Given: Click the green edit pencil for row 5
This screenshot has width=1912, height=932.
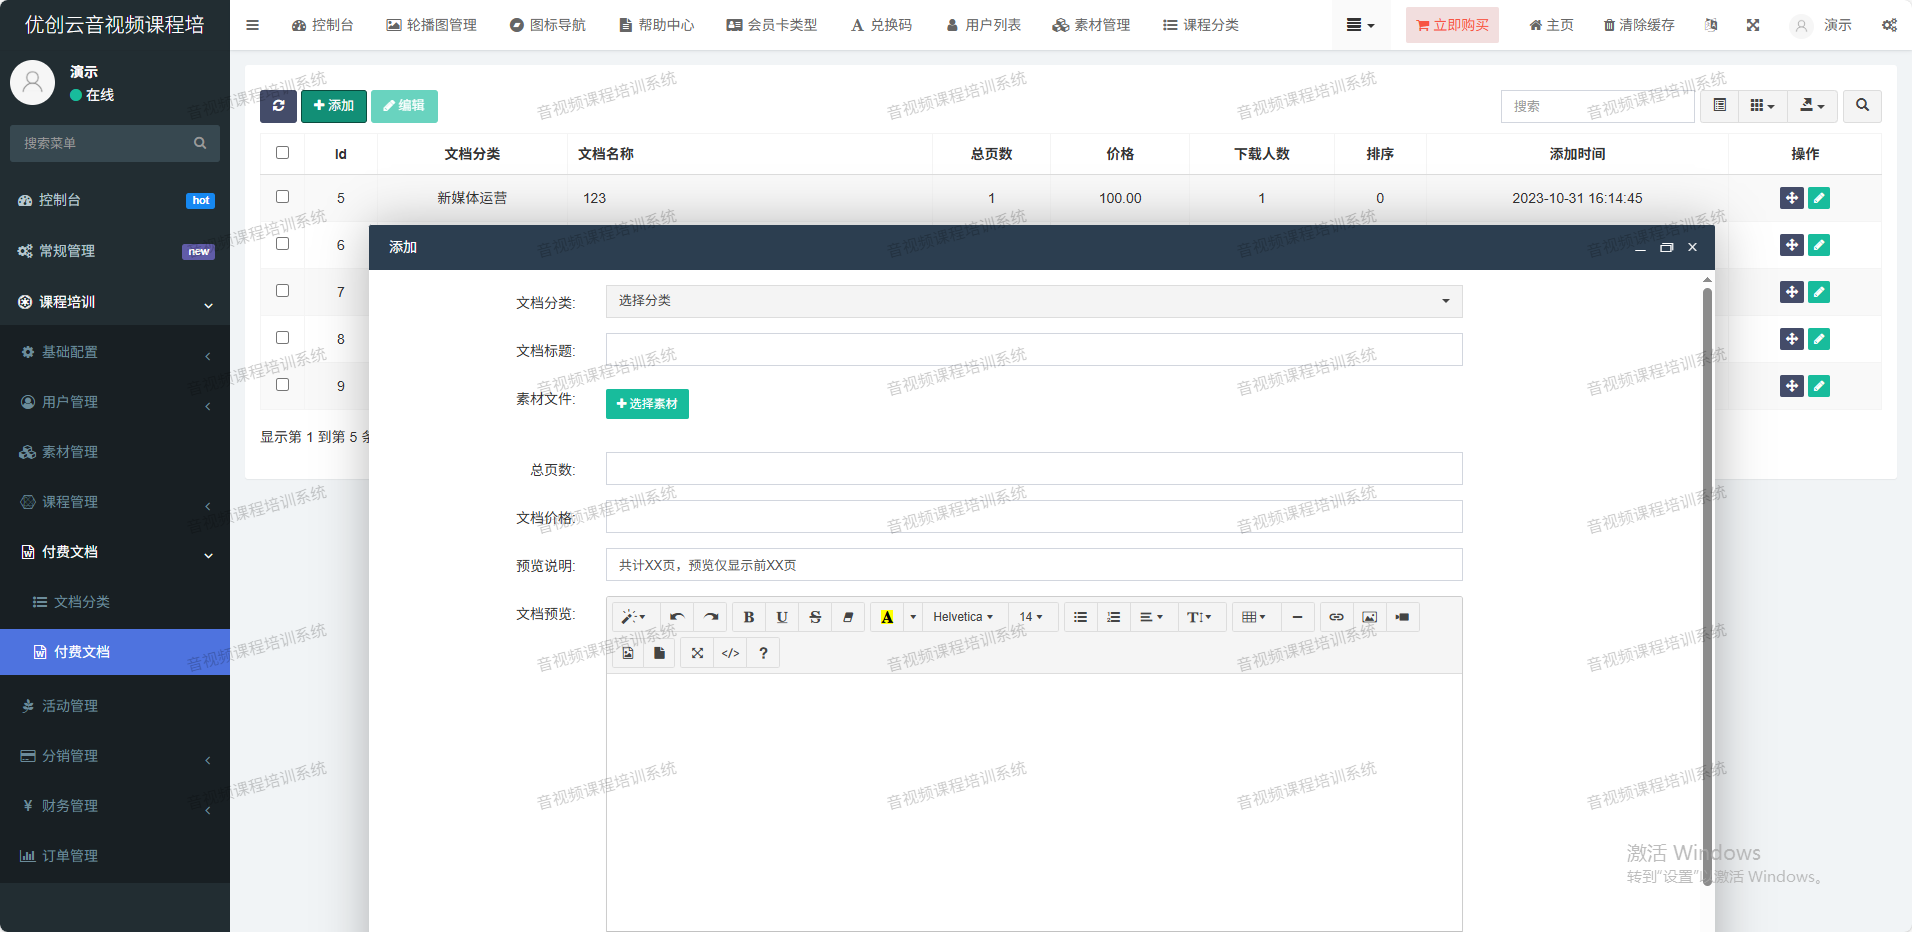Looking at the screenshot, I should 1818,198.
